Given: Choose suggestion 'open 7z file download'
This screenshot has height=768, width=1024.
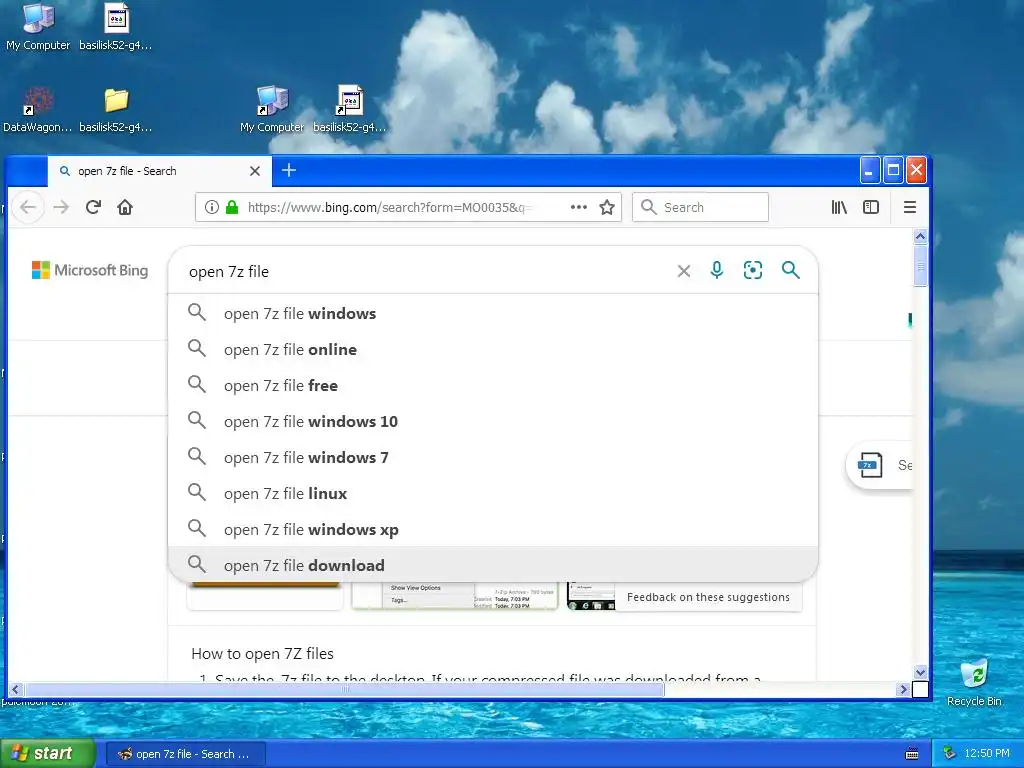Looking at the screenshot, I should pyautogui.click(x=493, y=565).
